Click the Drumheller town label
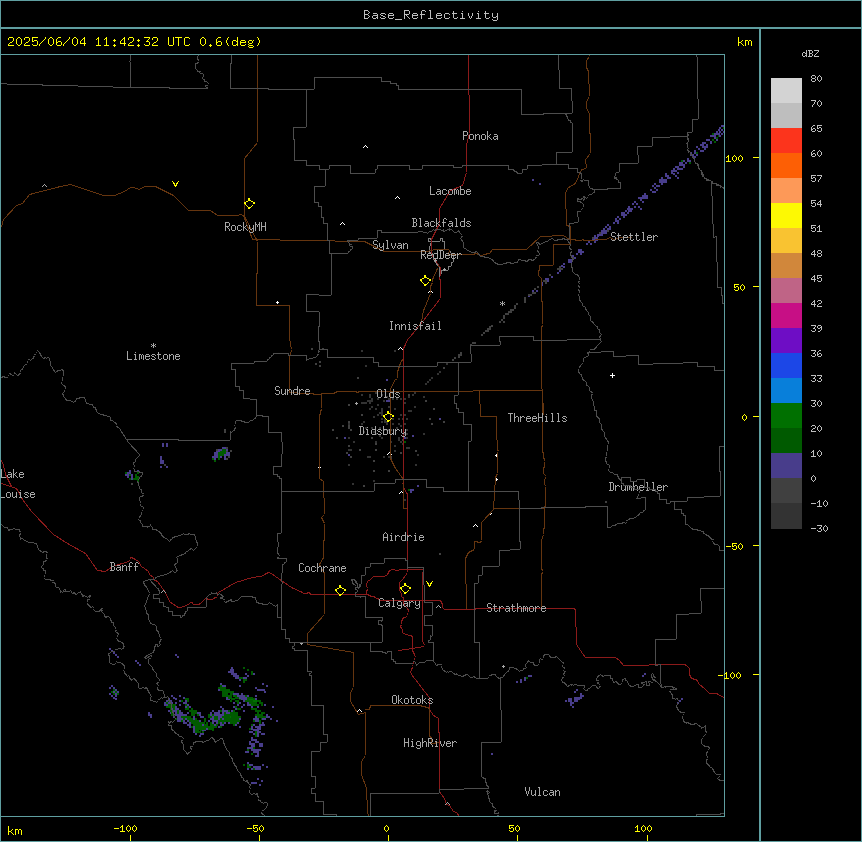 [x=638, y=487]
